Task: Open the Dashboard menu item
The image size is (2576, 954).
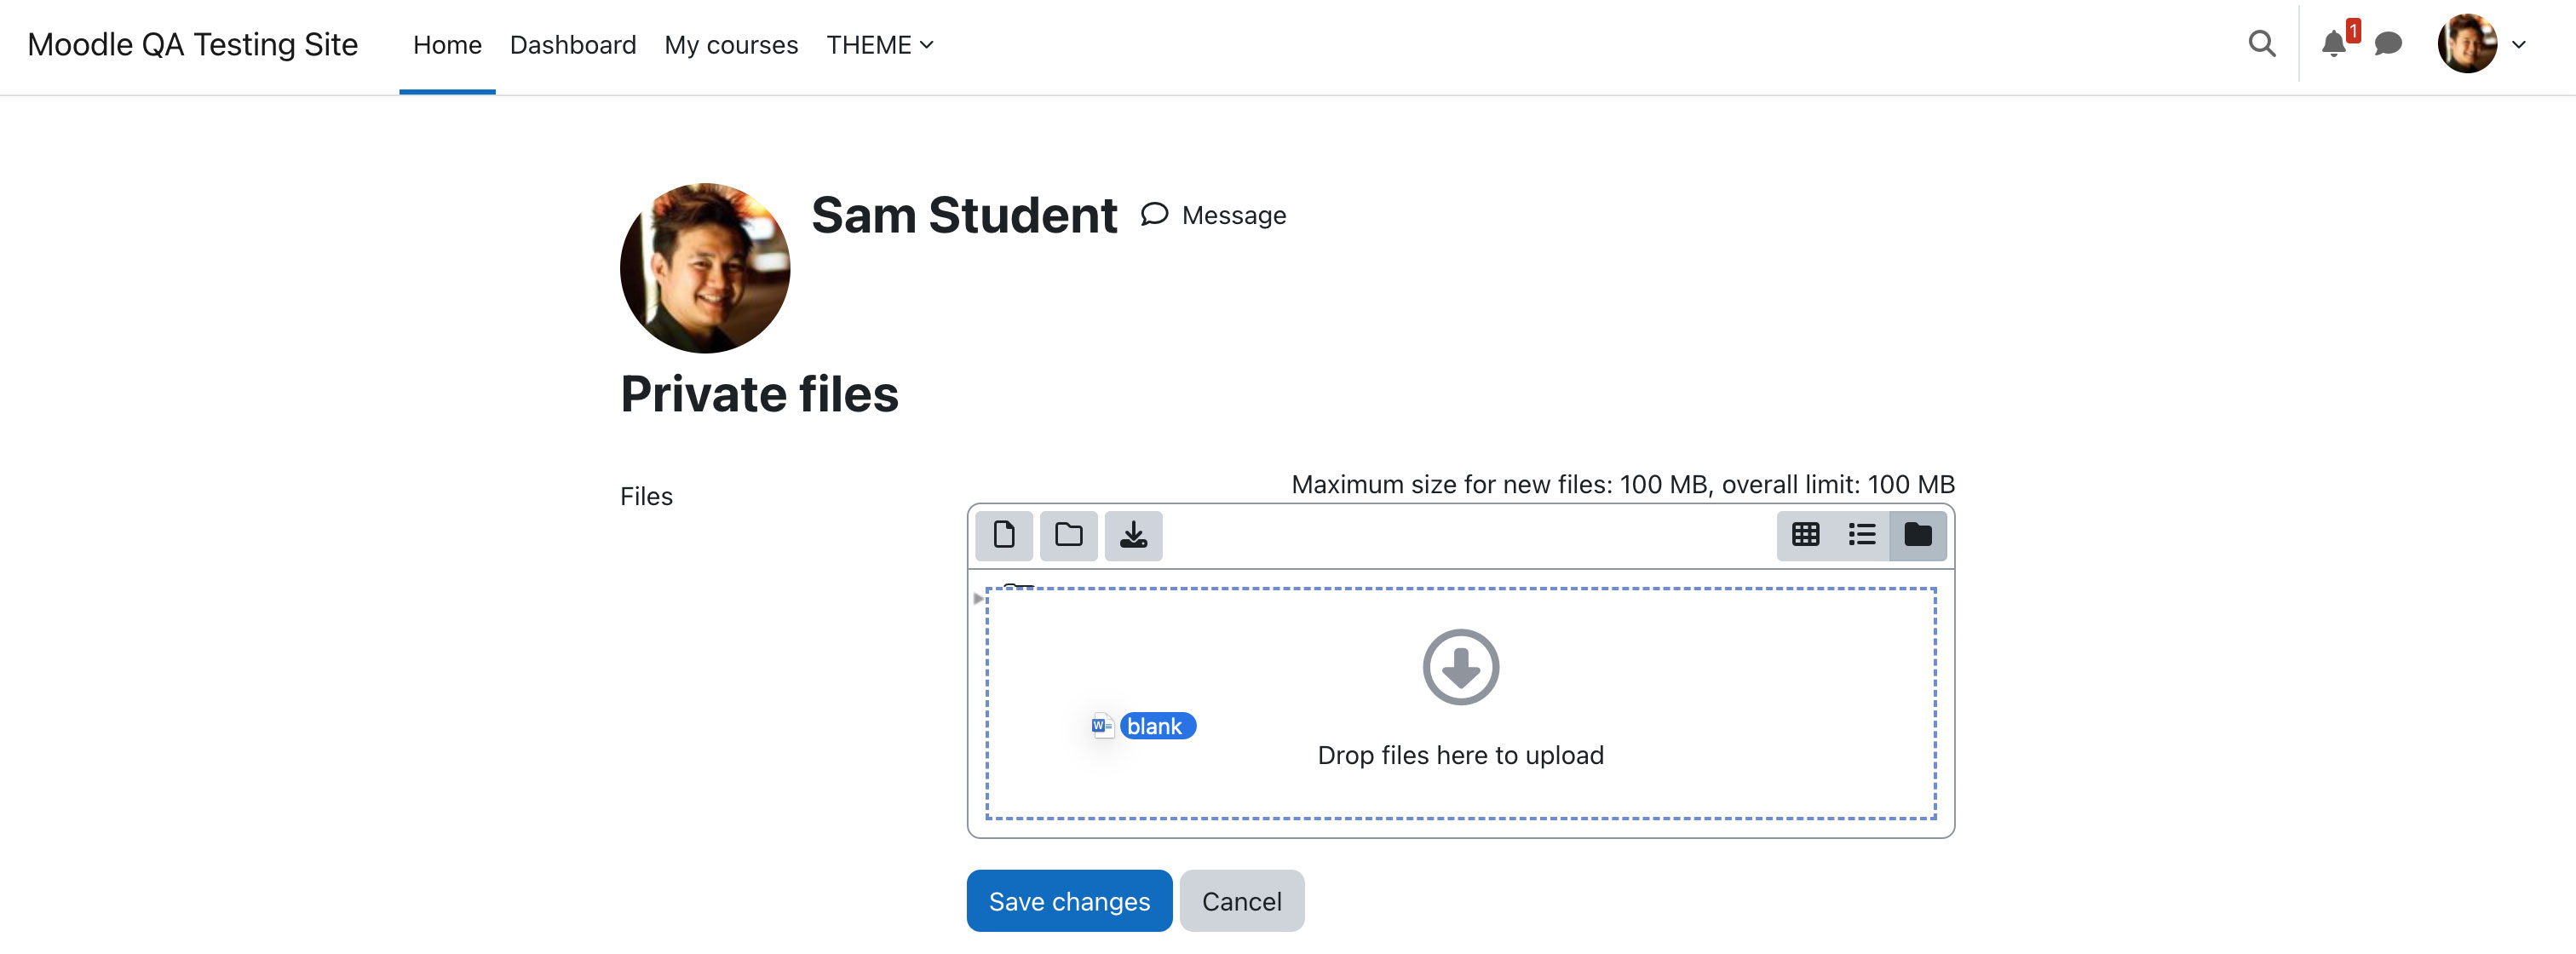Action: tap(572, 45)
